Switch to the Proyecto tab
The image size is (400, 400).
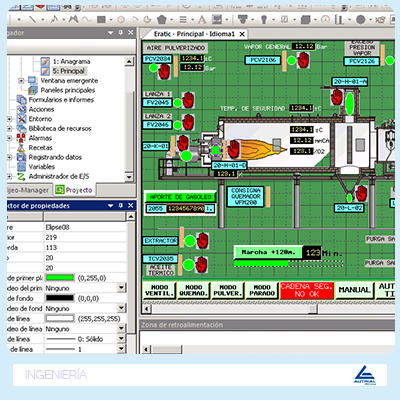coord(74,190)
